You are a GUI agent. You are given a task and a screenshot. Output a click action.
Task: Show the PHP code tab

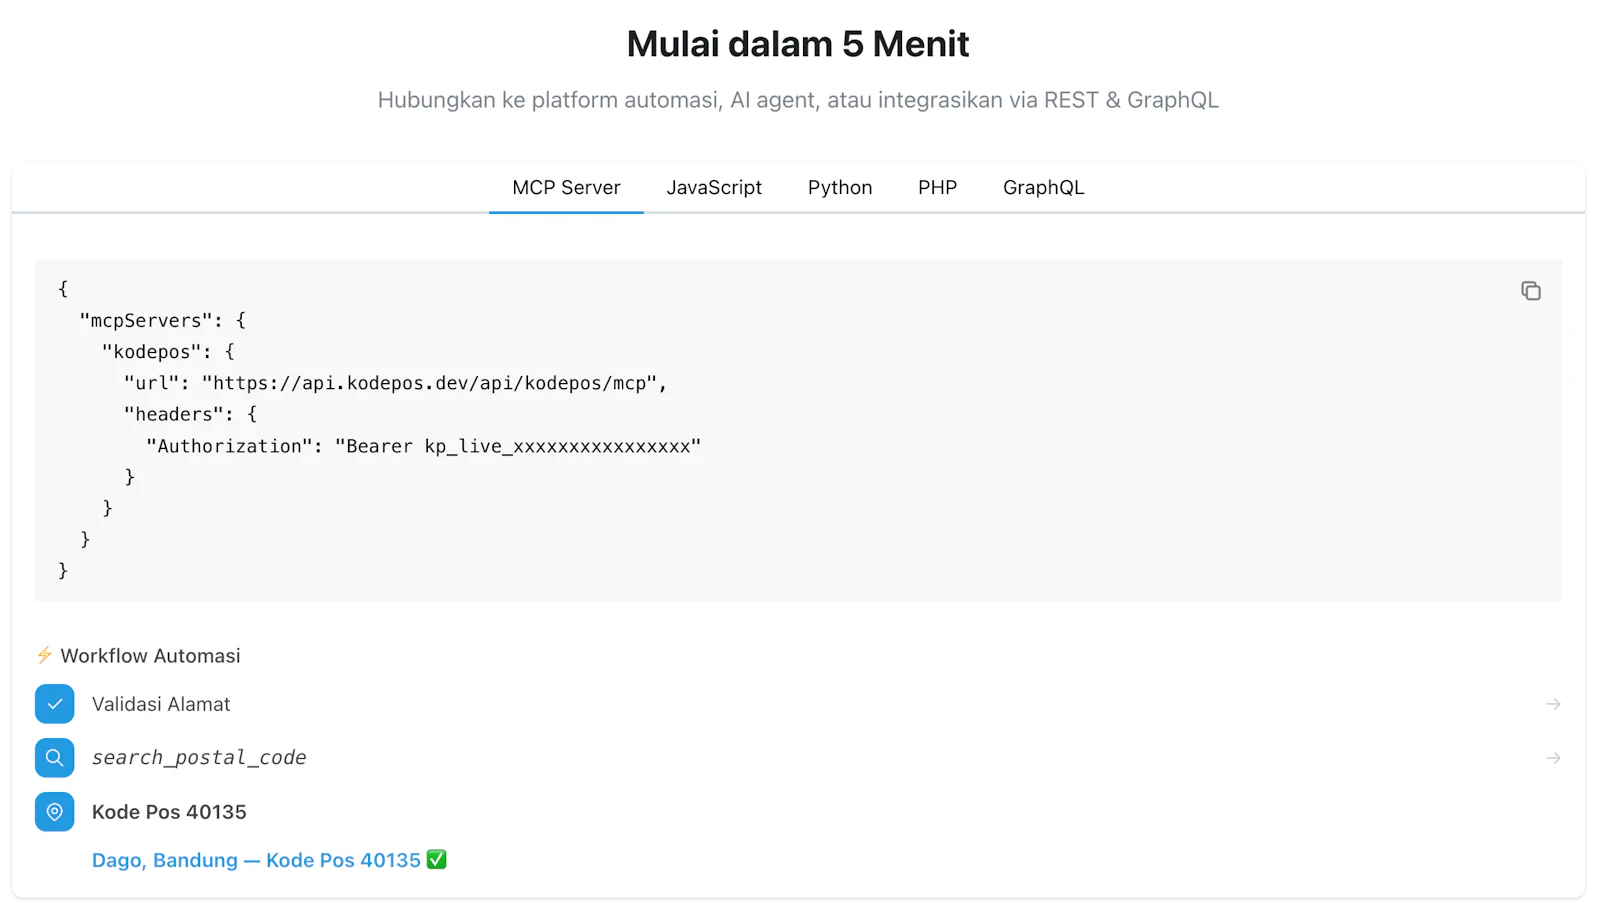937,188
